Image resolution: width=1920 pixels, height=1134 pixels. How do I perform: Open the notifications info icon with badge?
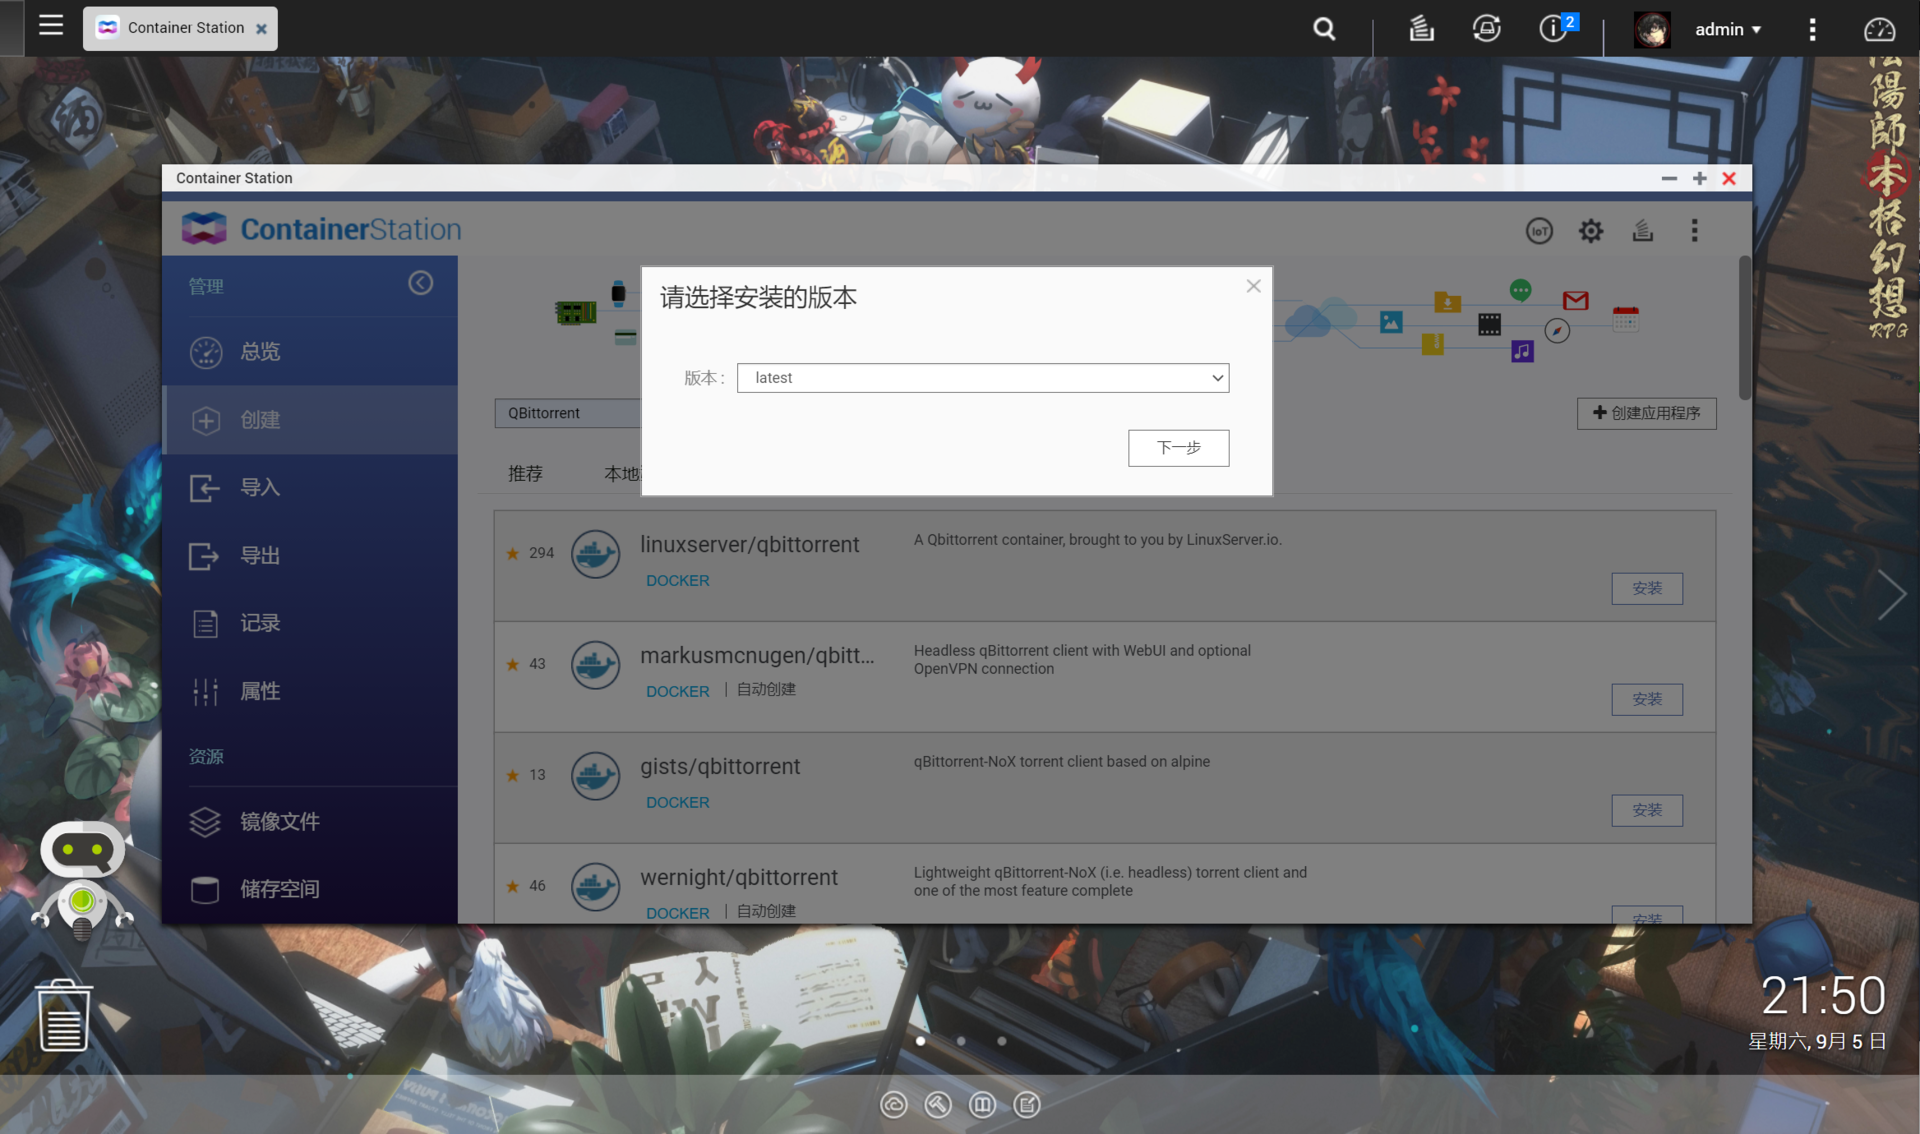click(x=1553, y=28)
